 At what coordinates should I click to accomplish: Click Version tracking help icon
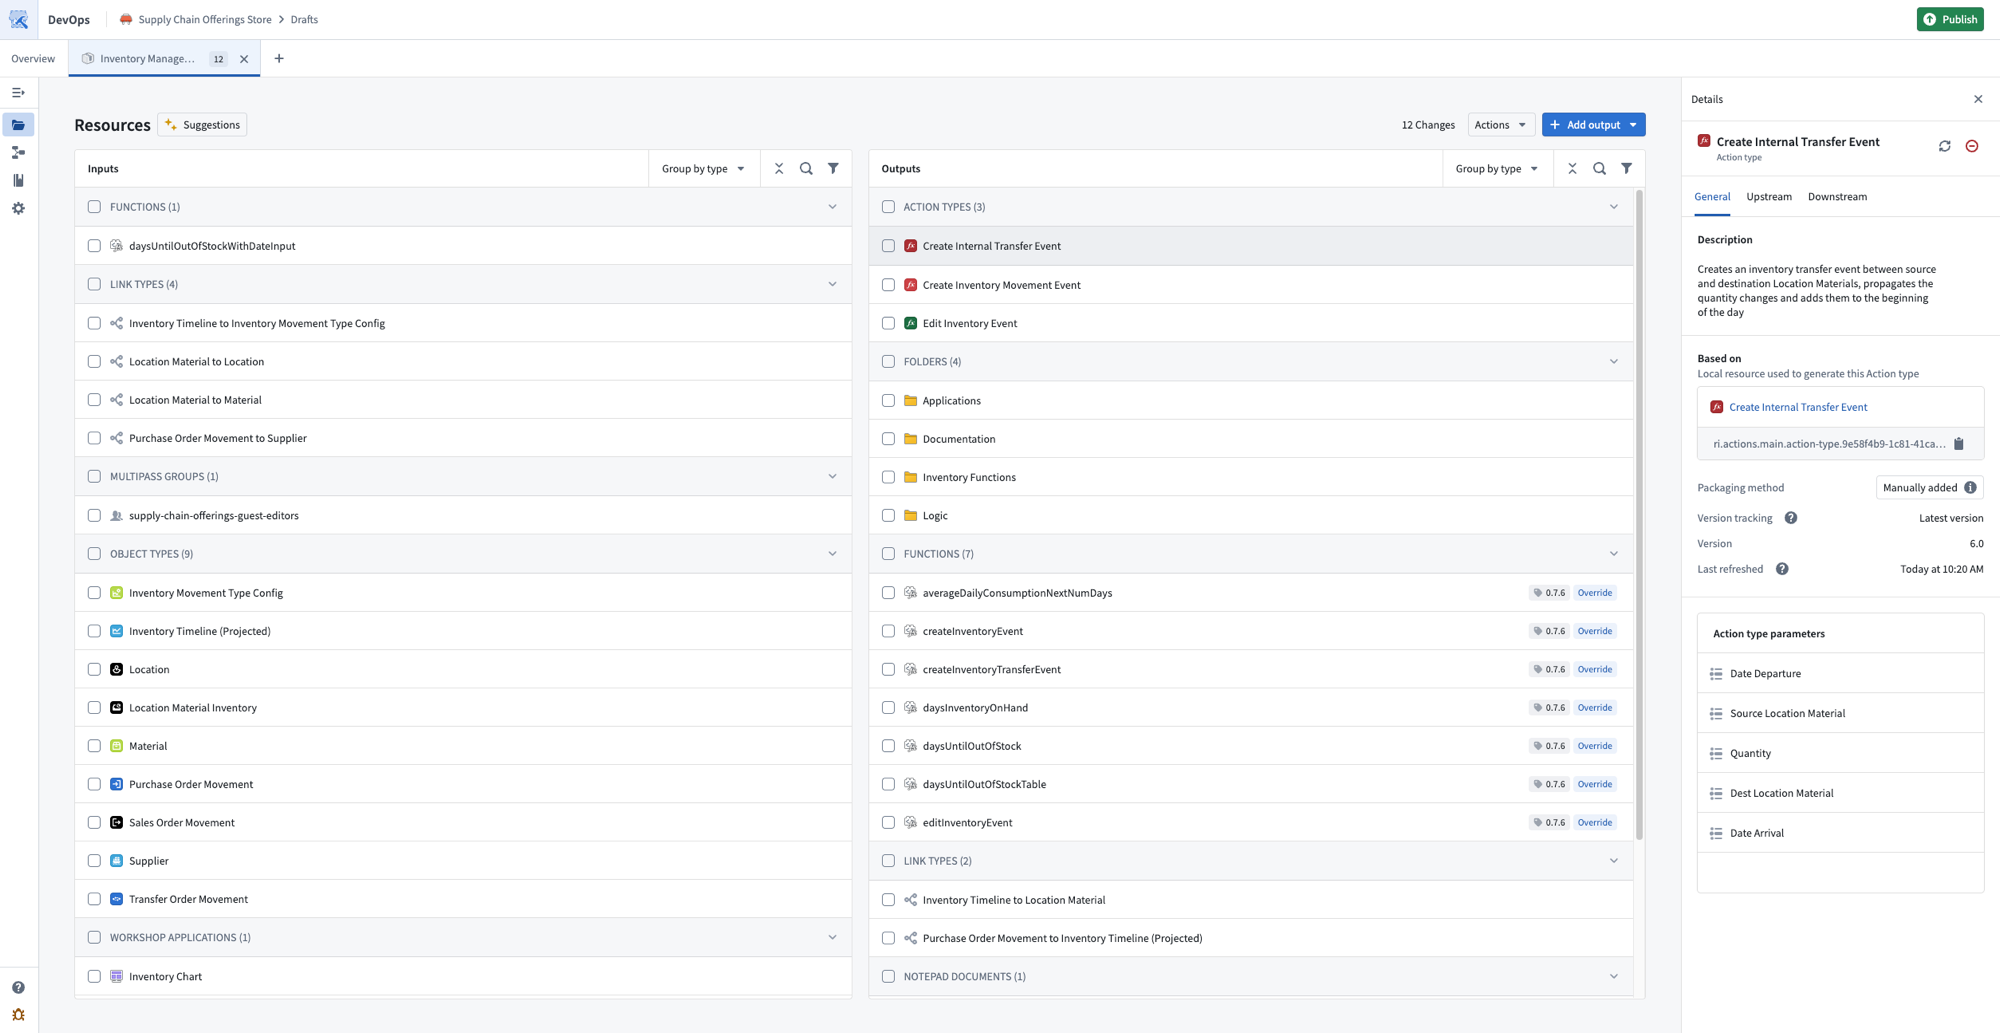coord(1791,518)
